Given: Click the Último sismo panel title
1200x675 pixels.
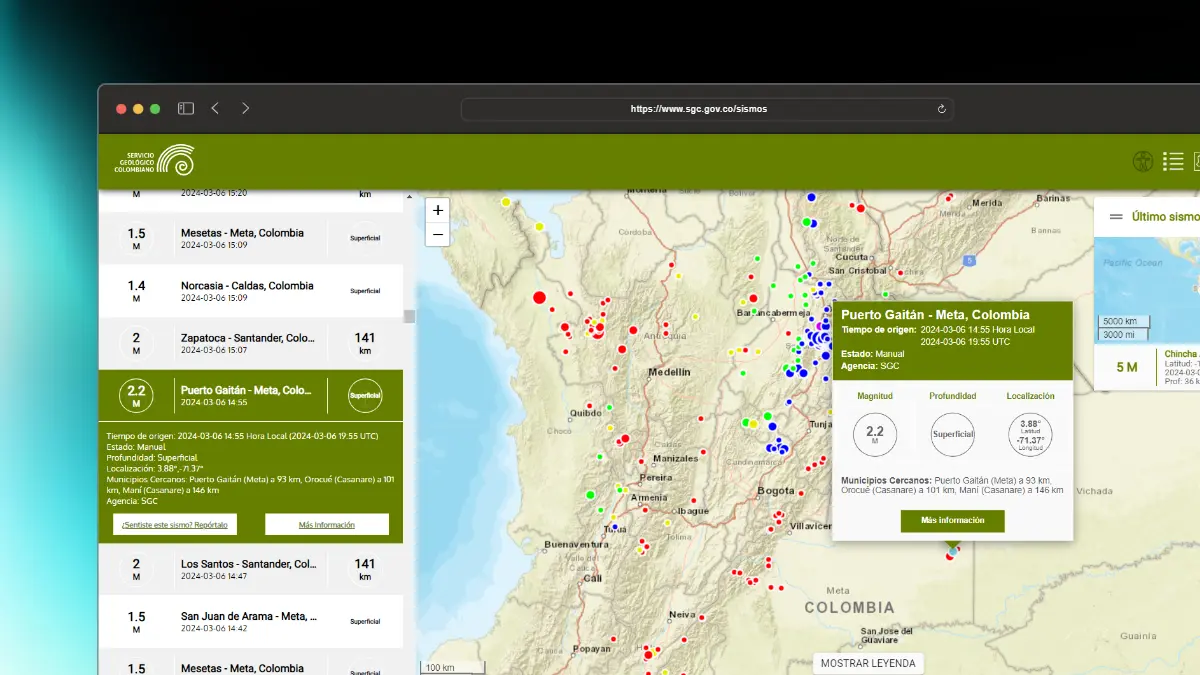Looking at the screenshot, I should point(1165,216).
